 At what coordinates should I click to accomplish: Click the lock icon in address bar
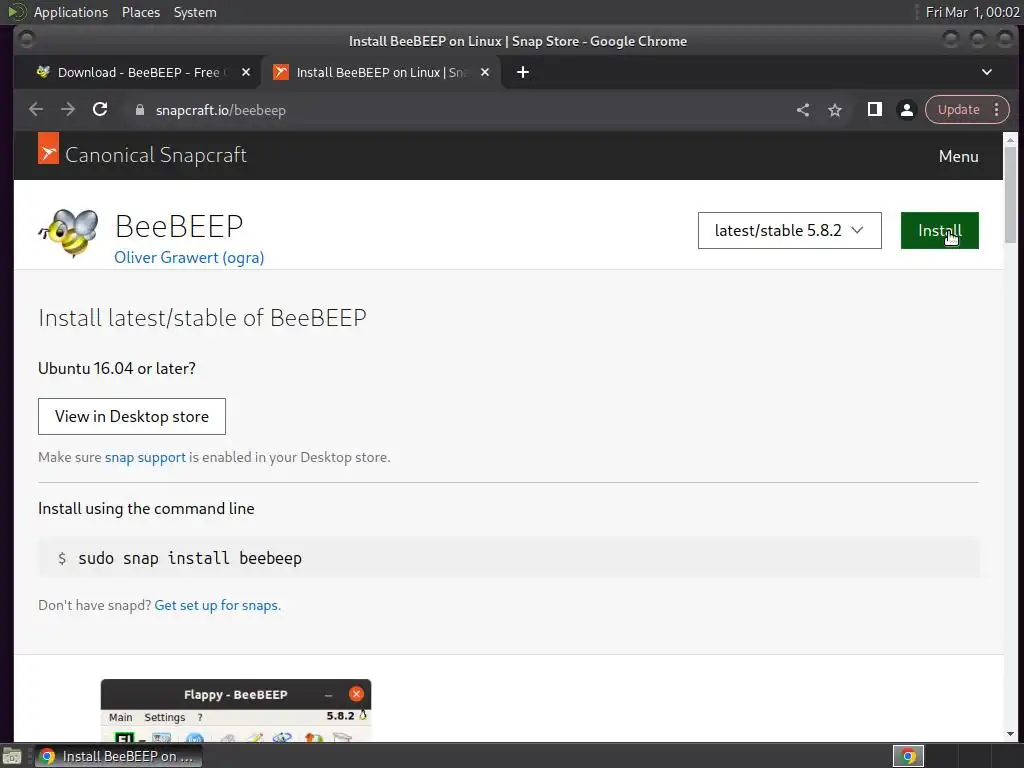coord(139,110)
